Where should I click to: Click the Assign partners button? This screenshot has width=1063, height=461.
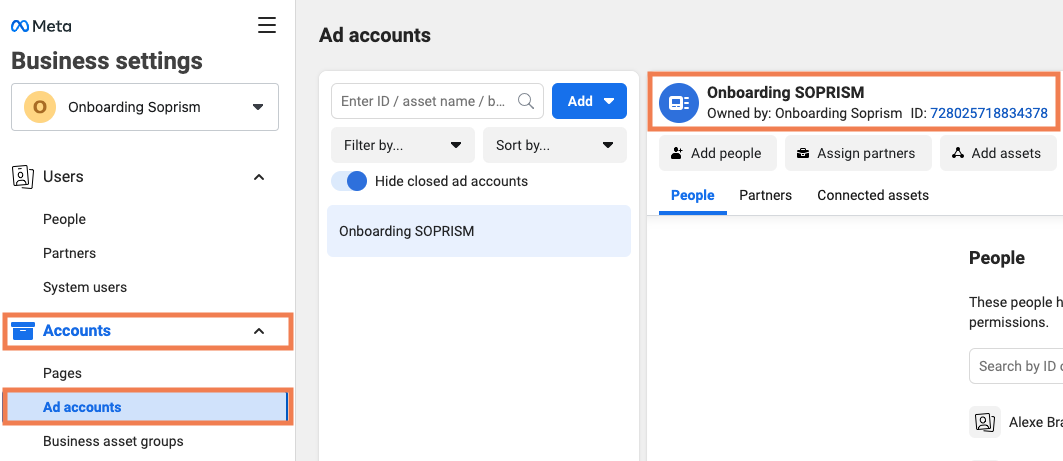[858, 153]
